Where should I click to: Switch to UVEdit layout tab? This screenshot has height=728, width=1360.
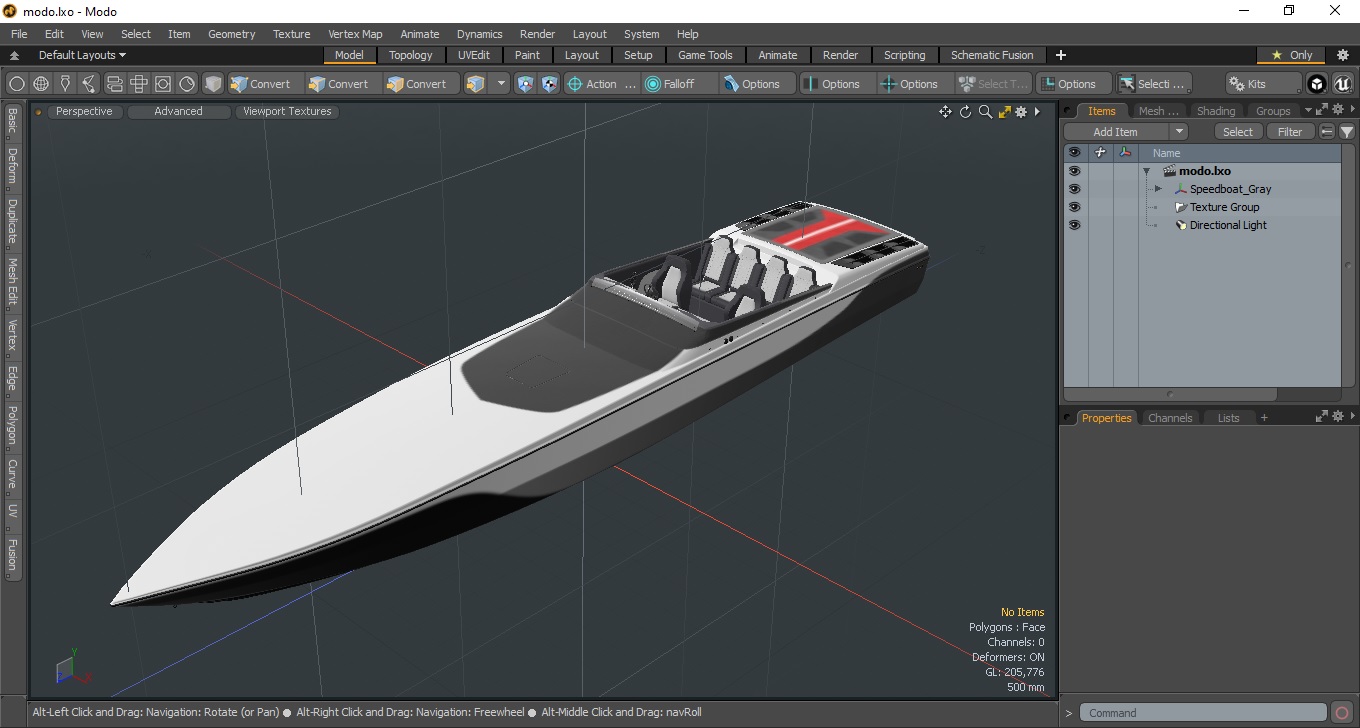coord(474,55)
